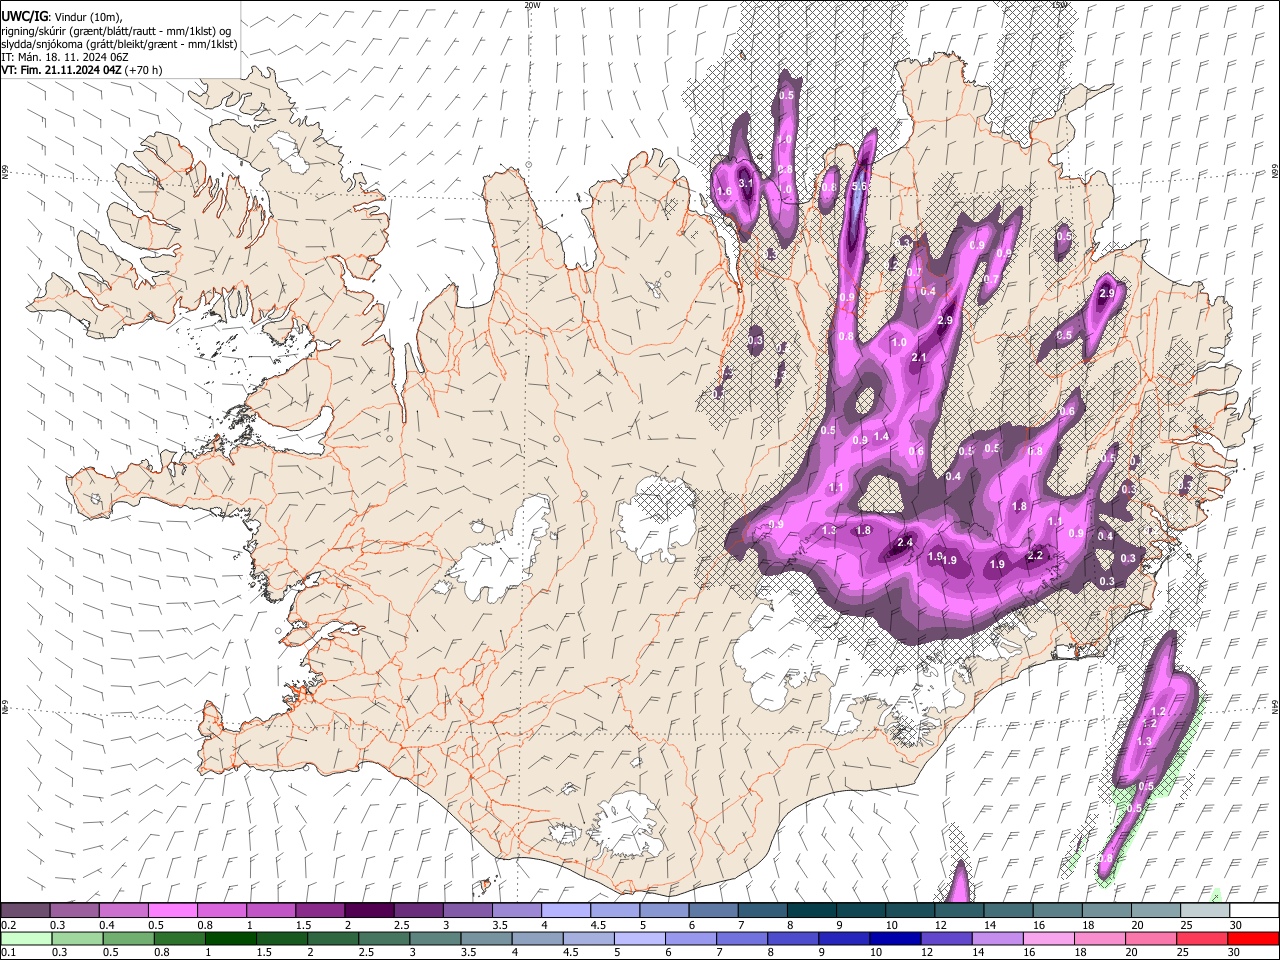The width and height of the screenshot is (1280, 960).
Task: Click the light pink rain swatch at 16
Action: [1047, 939]
